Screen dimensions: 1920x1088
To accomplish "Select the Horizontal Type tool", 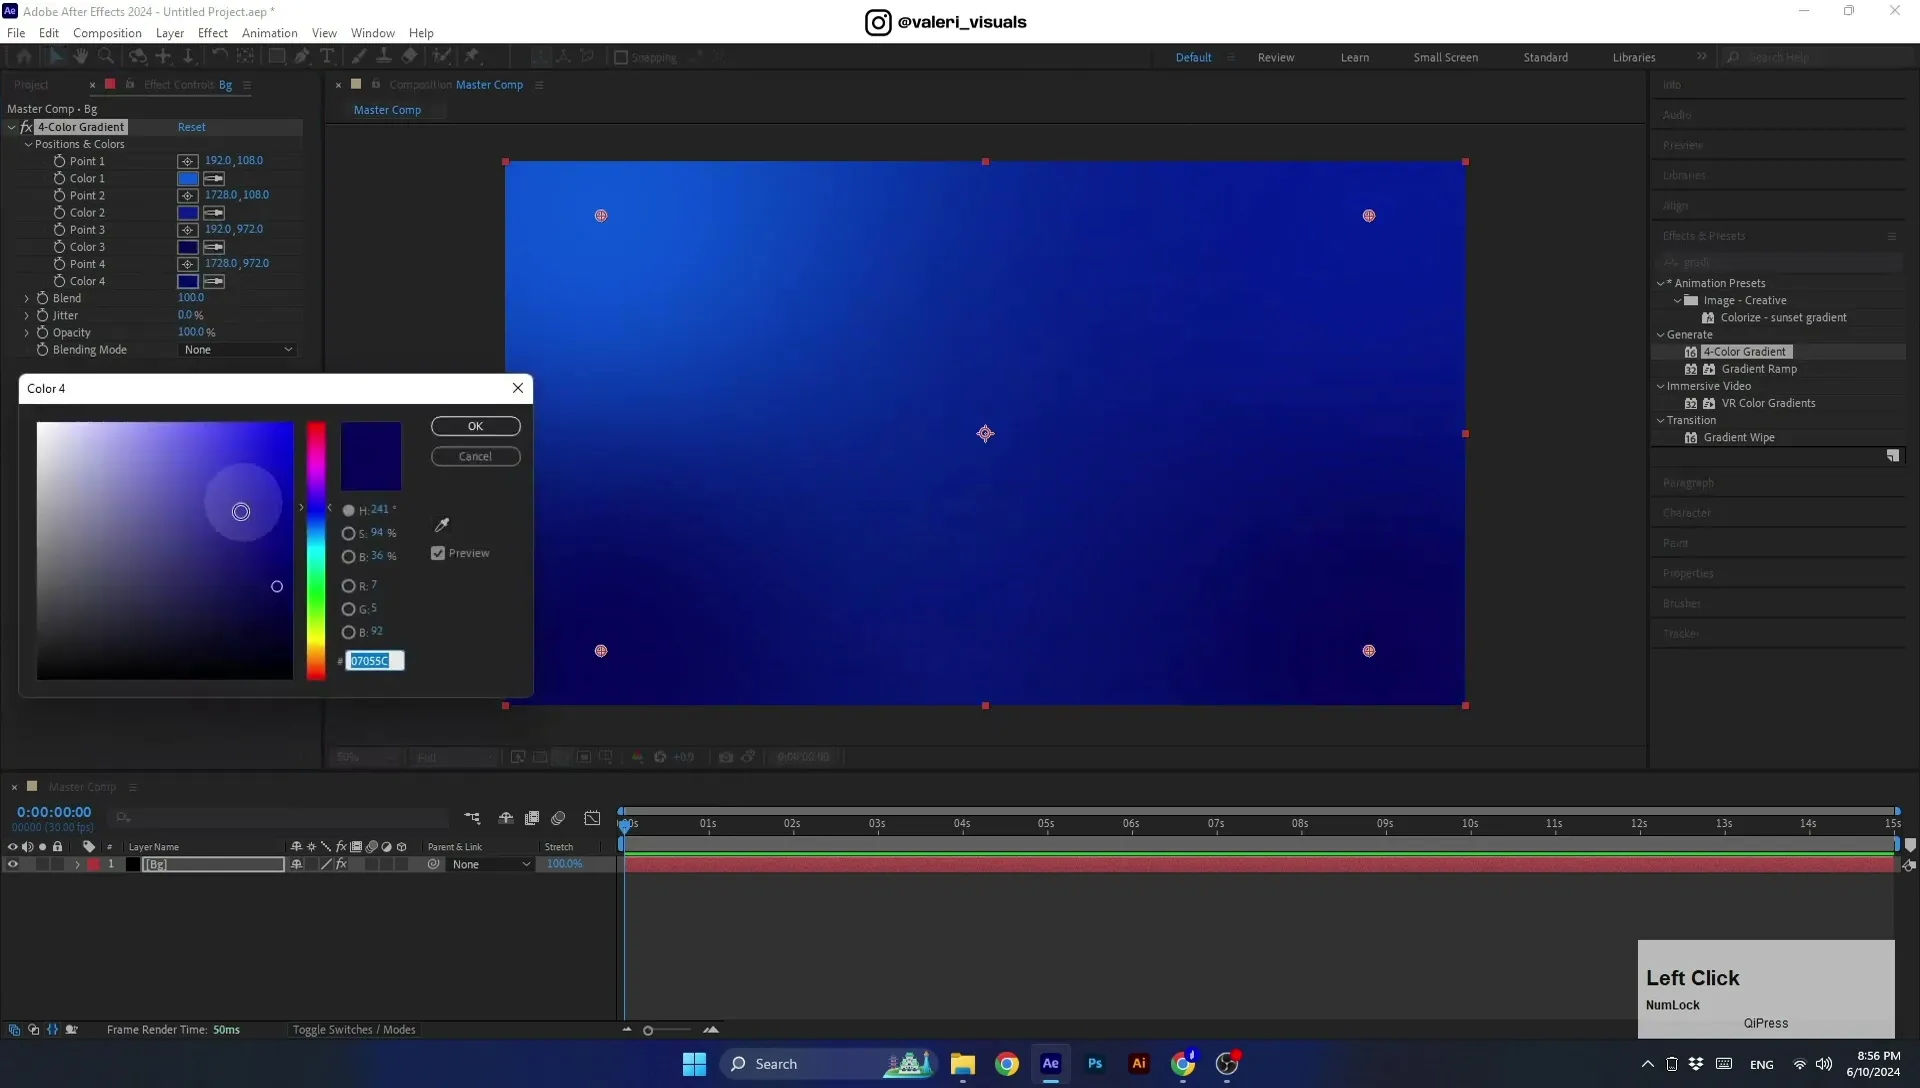I will (327, 57).
